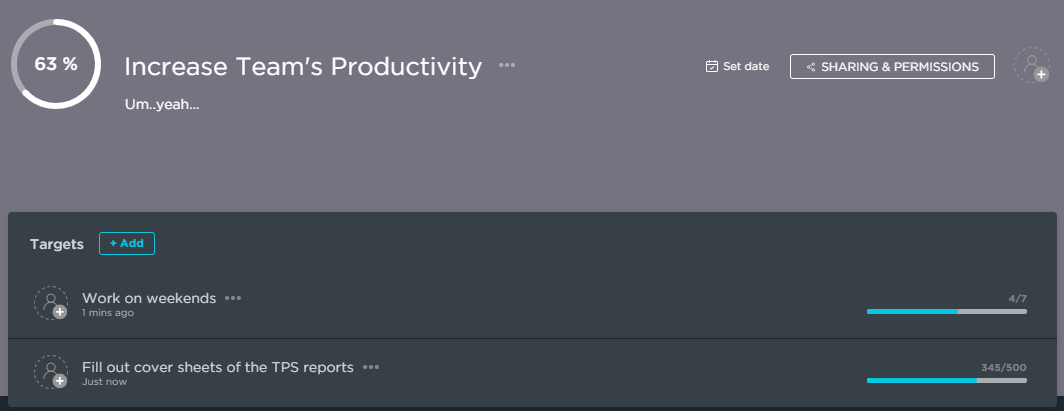Screen dimensions: 1064x411
Task: Click the add owner avatar beside Sharing & Permissions
Action: (x=1031, y=66)
